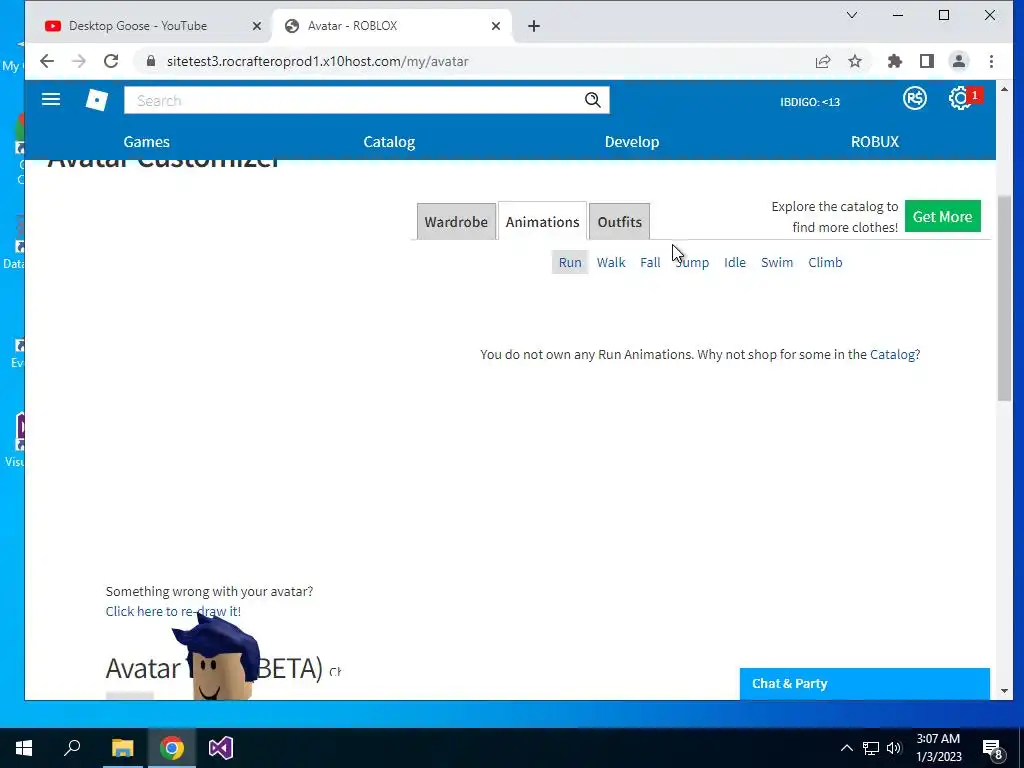Open the Chrome profile avatar
Screen dimensions: 1024x768
click(x=959, y=61)
